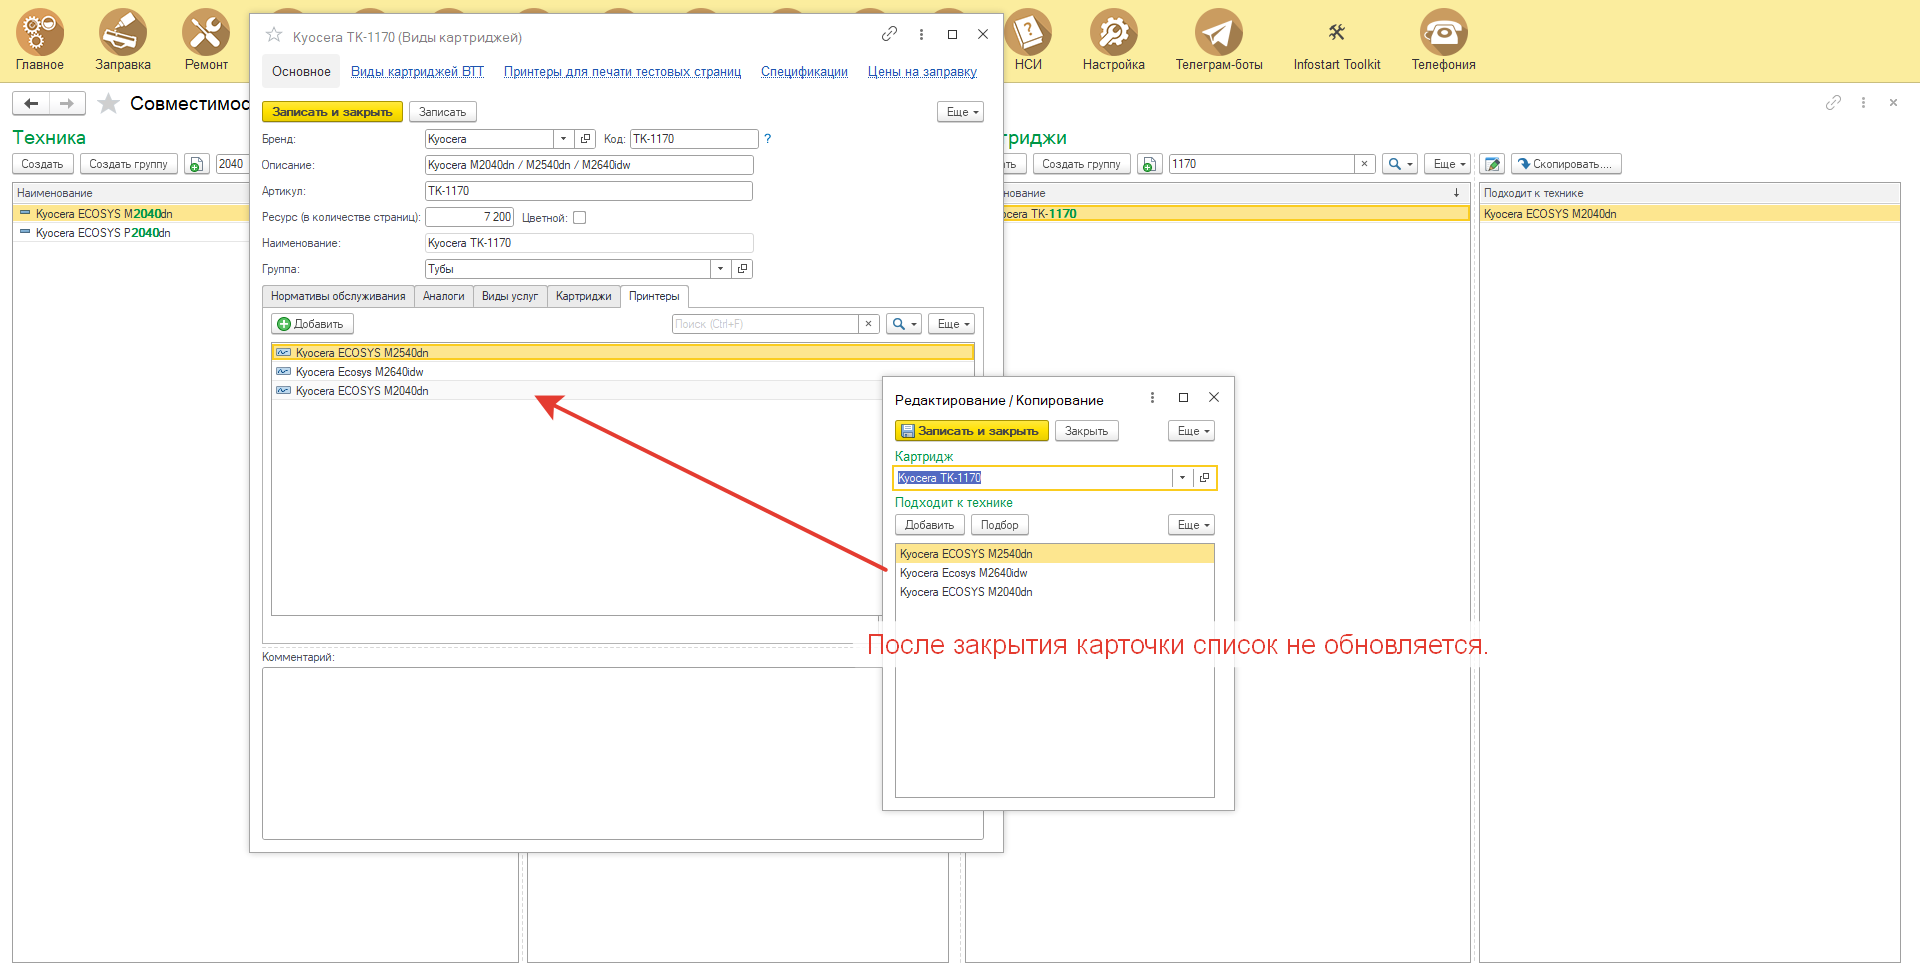Copy link to Kyocera TK-1170 card
Viewport: 1920px width, 968px height.
[x=889, y=34]
